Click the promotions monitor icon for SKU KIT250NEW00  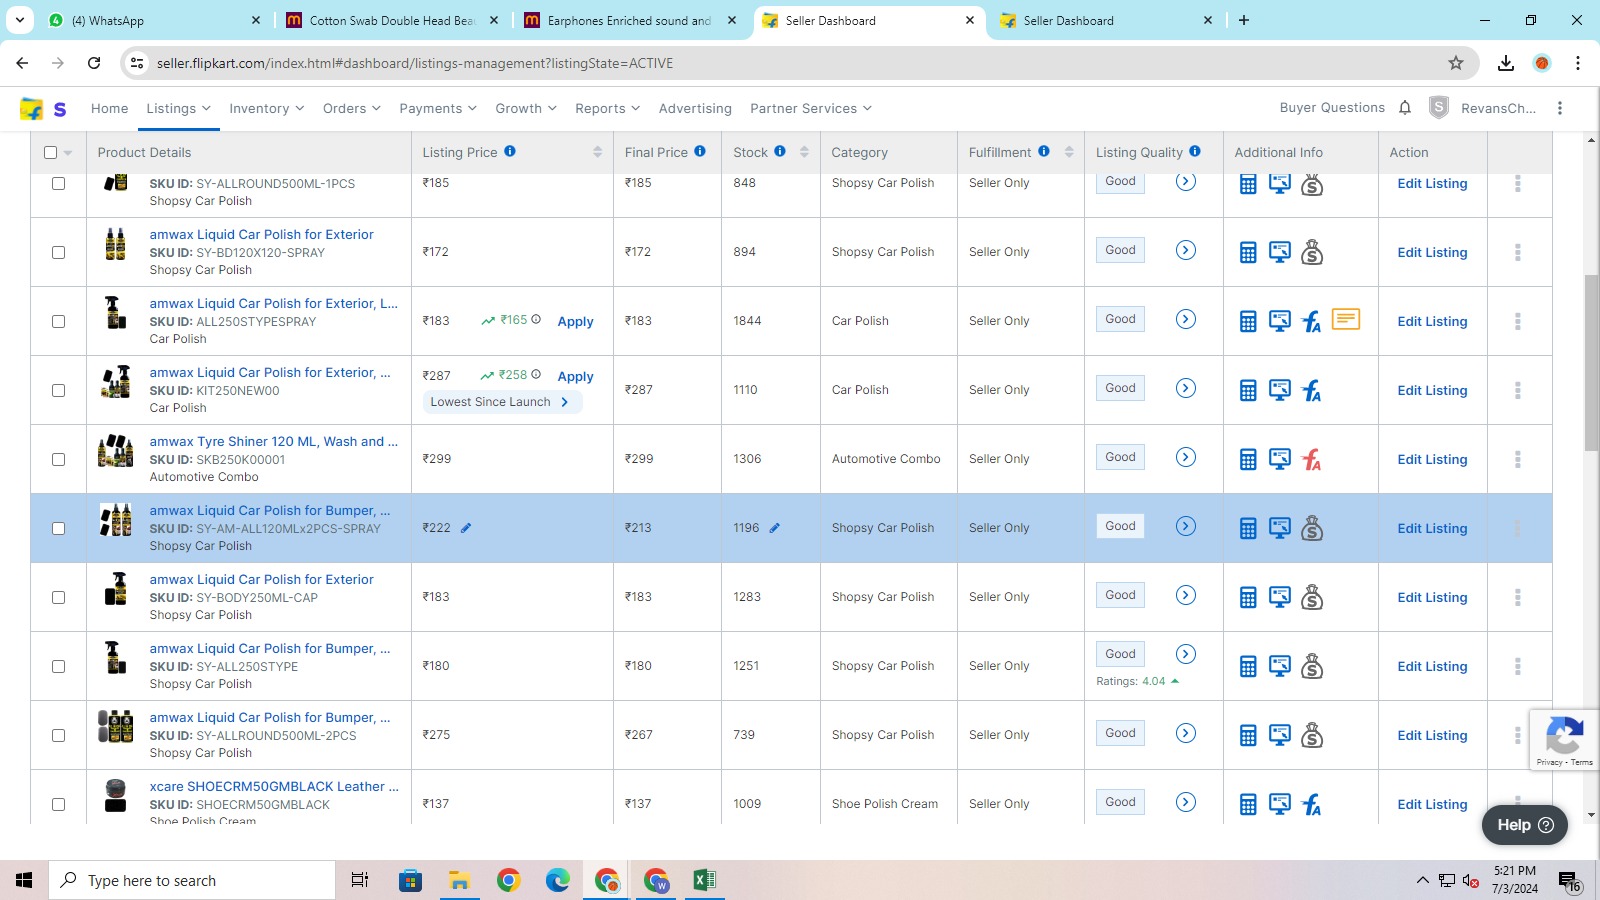click(1280, 389)
